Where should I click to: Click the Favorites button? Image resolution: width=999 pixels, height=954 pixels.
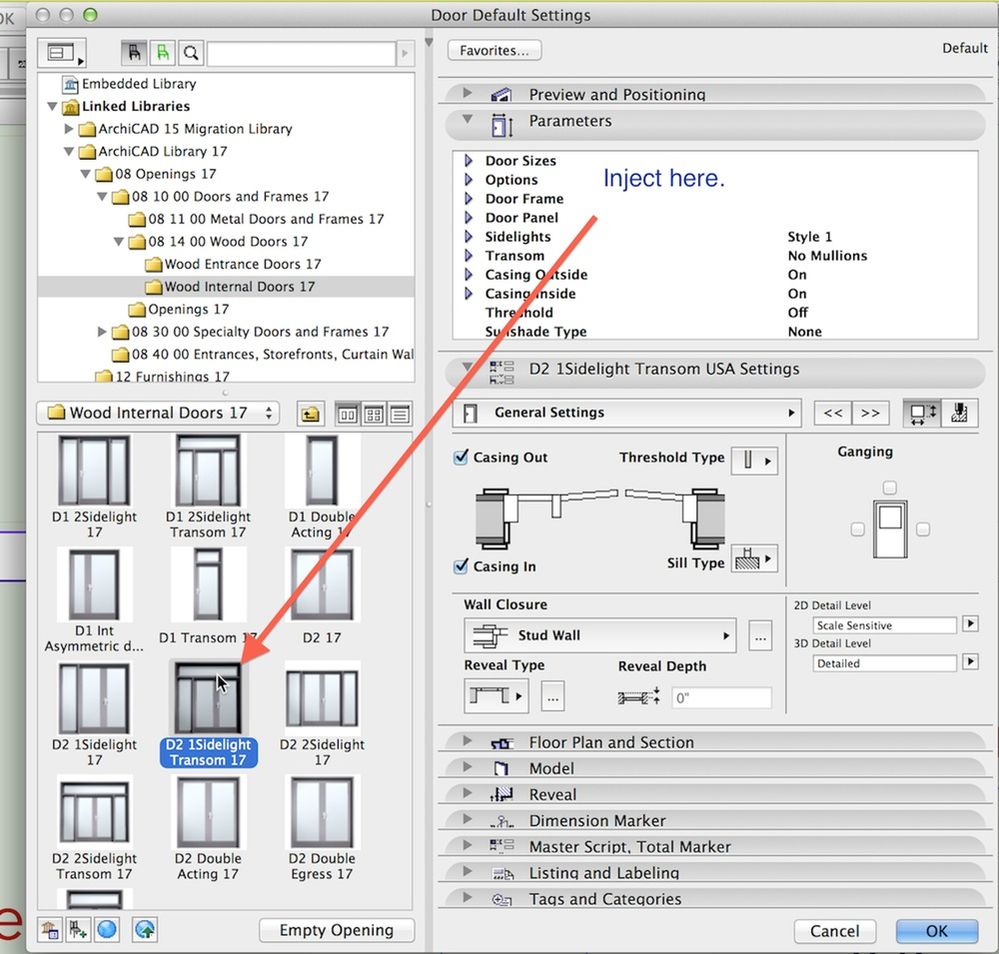coord(494,50)
